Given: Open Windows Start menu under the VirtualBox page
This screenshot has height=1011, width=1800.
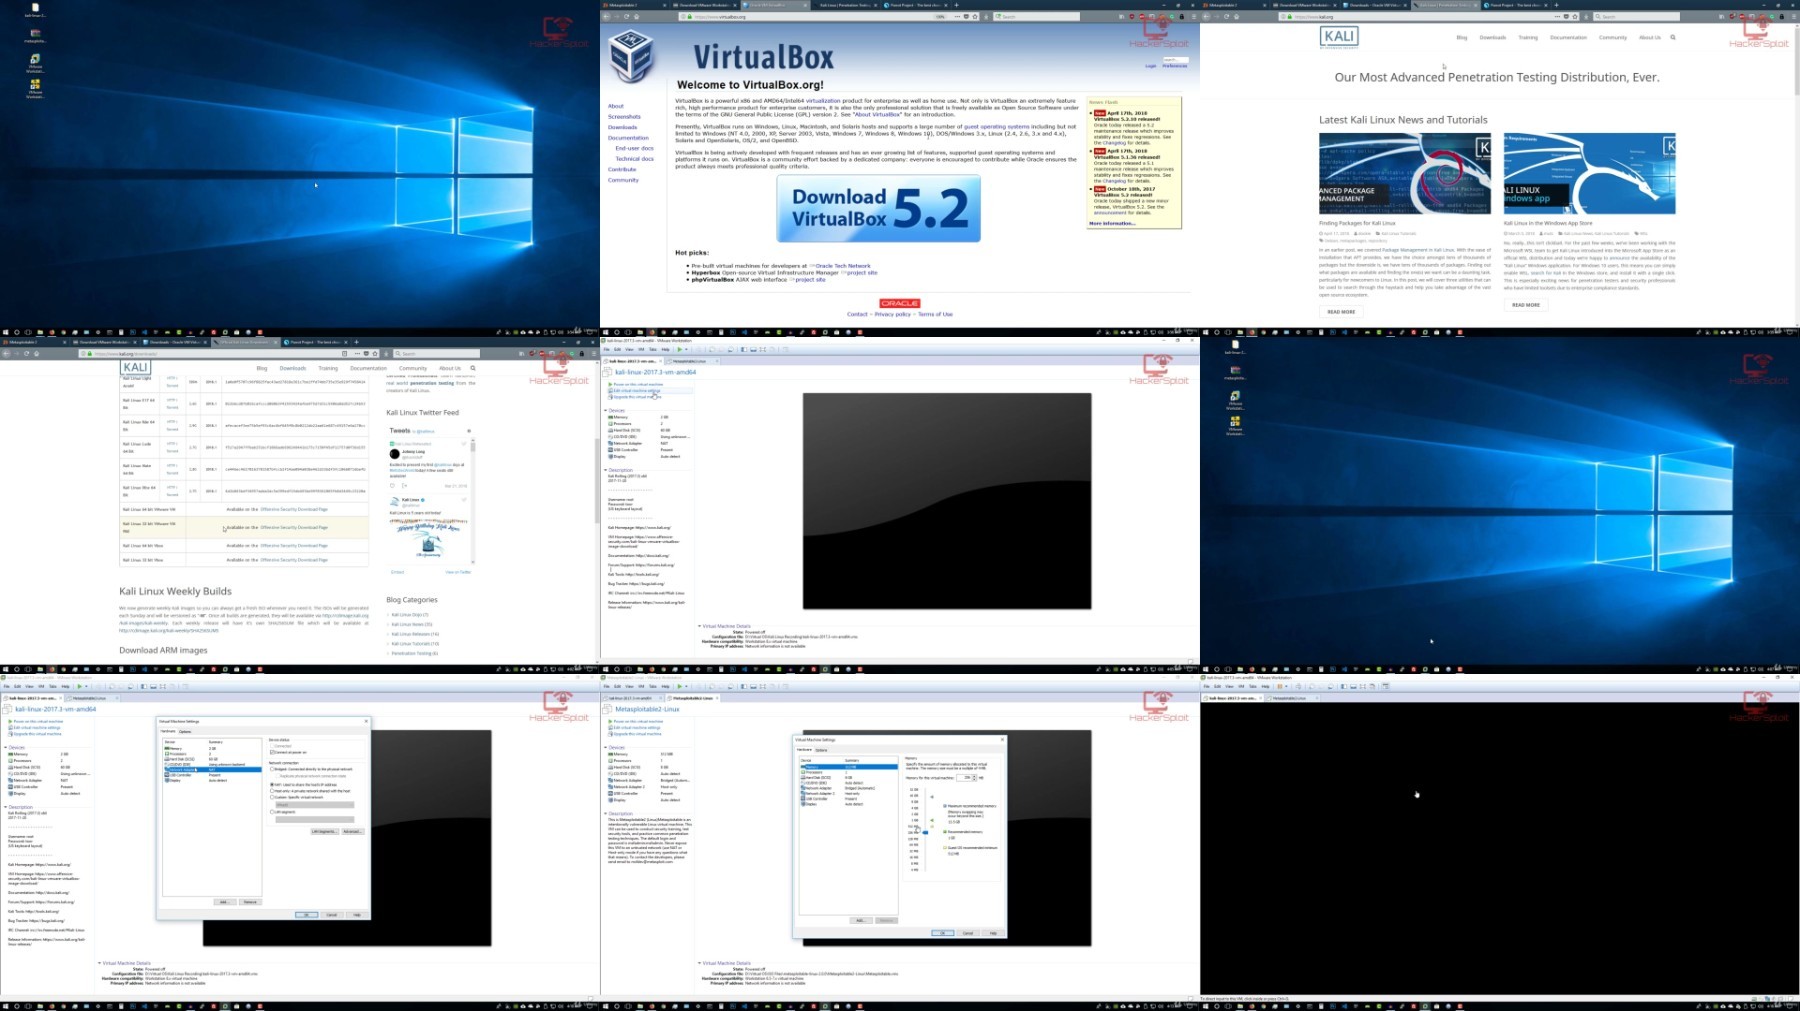Looking at the screenshot, I should pyautogui.click(x=605, y=332).
